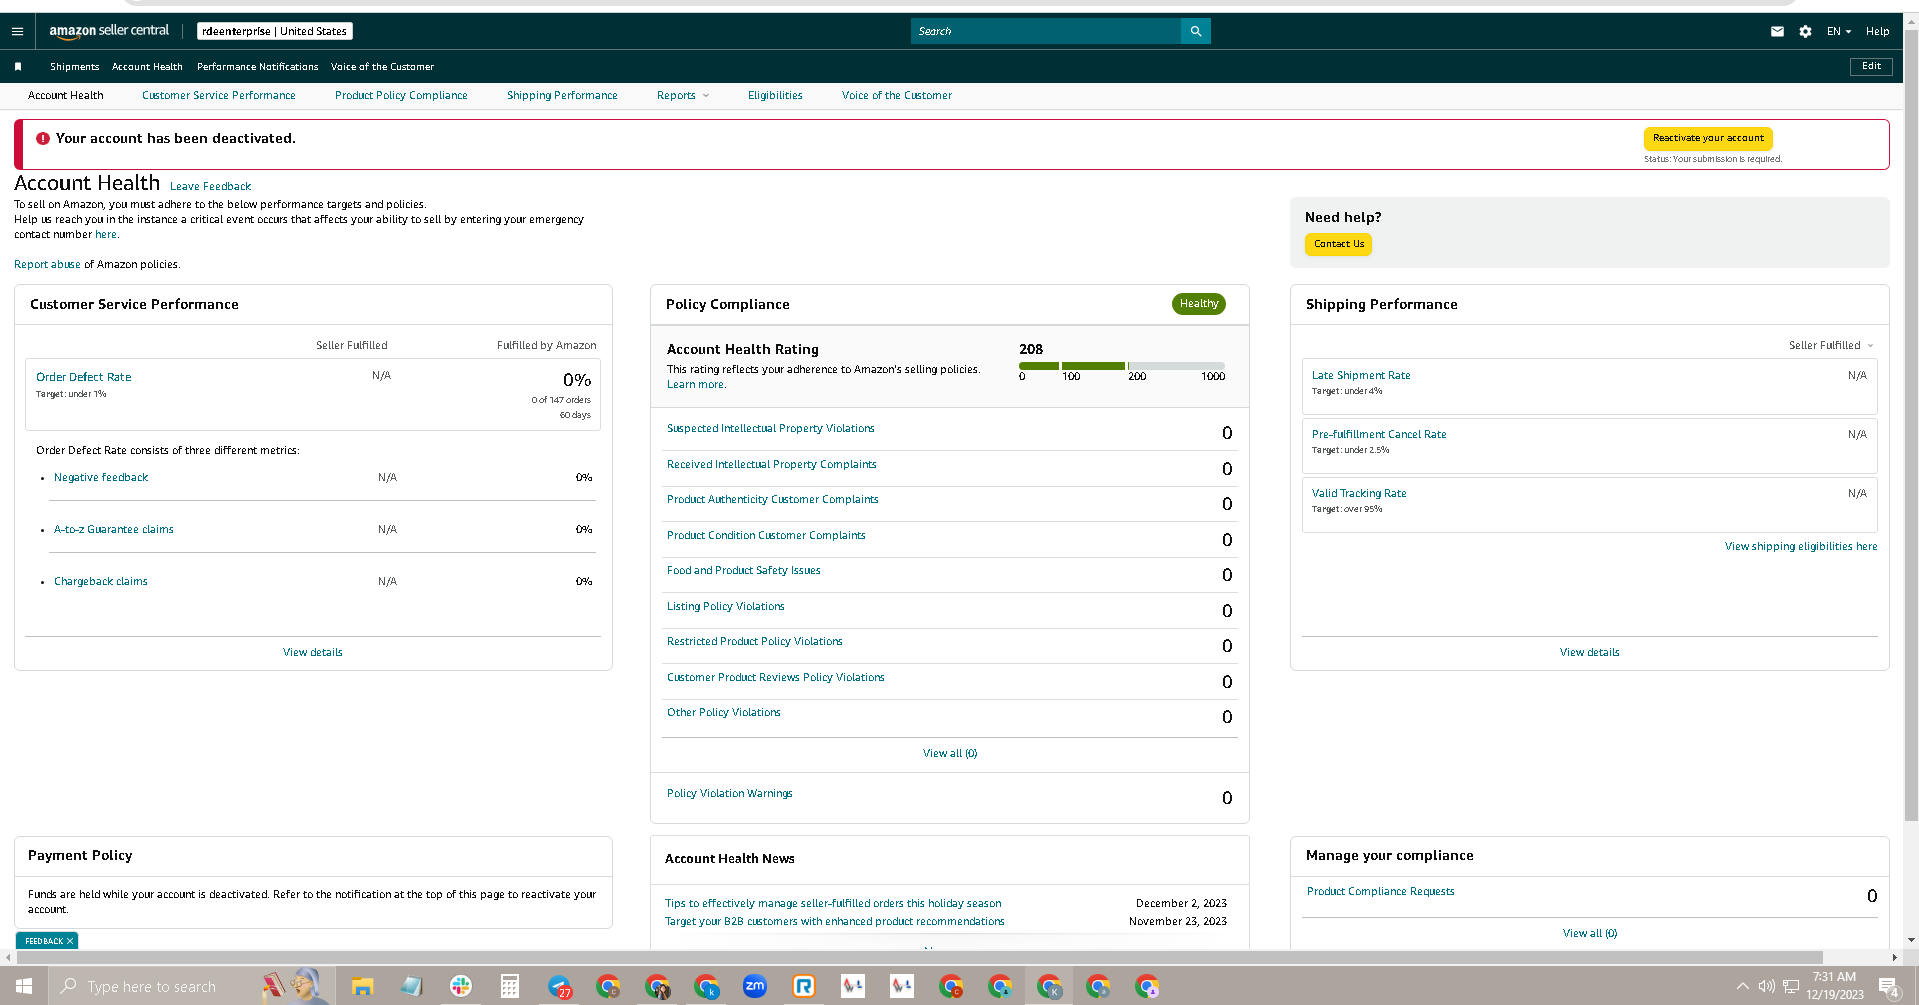This screenshot has height=1005, width=1919.
Task: Open Product Compliance Requests link
Action: point(1381,891)
